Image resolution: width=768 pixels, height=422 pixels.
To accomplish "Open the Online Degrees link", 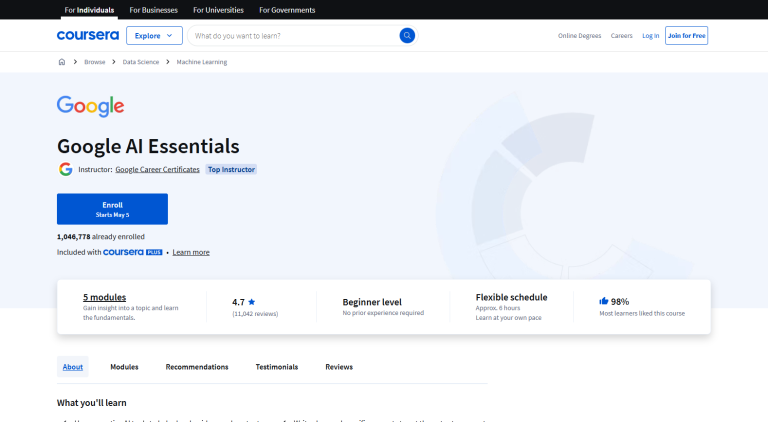I will point(579,36).
